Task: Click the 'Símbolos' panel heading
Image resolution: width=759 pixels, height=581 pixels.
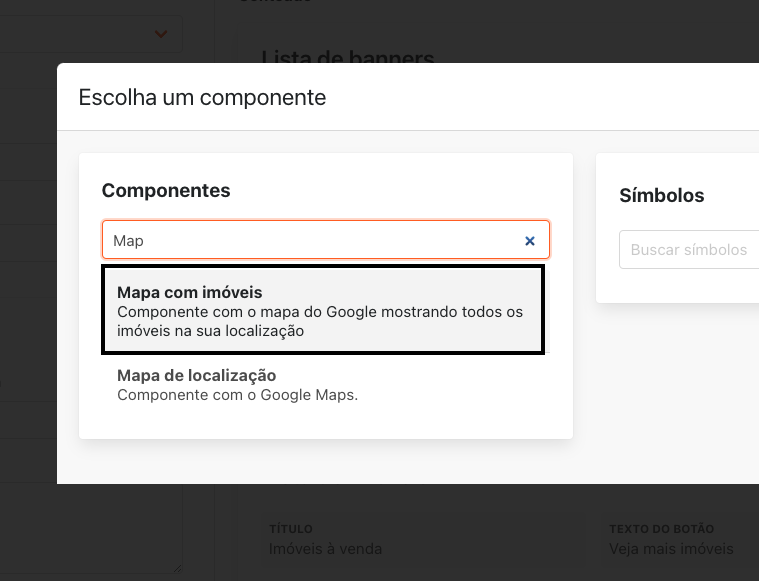Action: (x=661, y=196)
